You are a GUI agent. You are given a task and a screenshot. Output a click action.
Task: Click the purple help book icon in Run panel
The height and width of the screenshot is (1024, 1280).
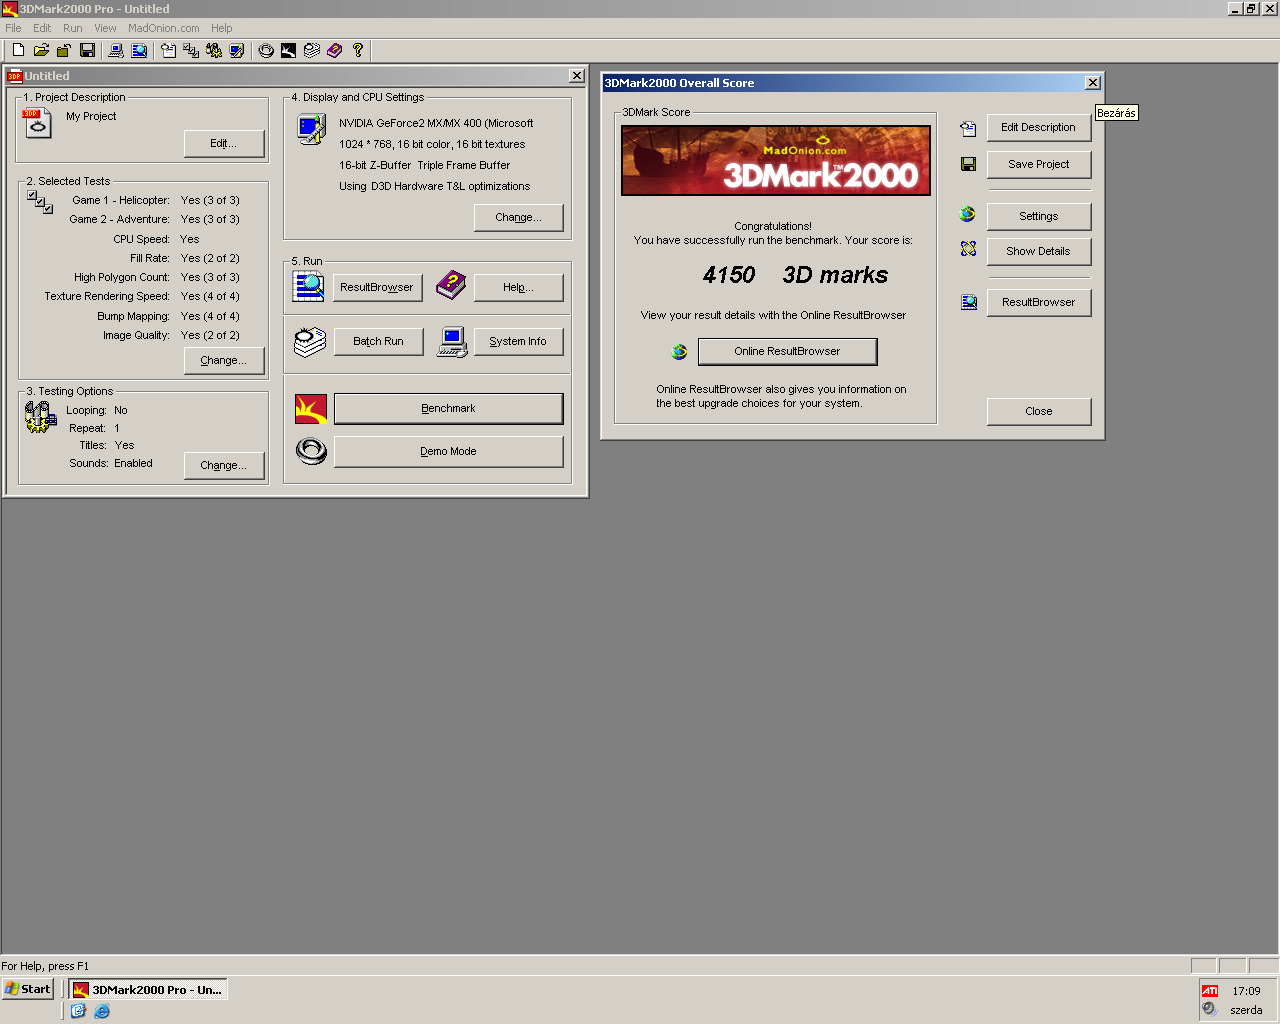point(451,286)
